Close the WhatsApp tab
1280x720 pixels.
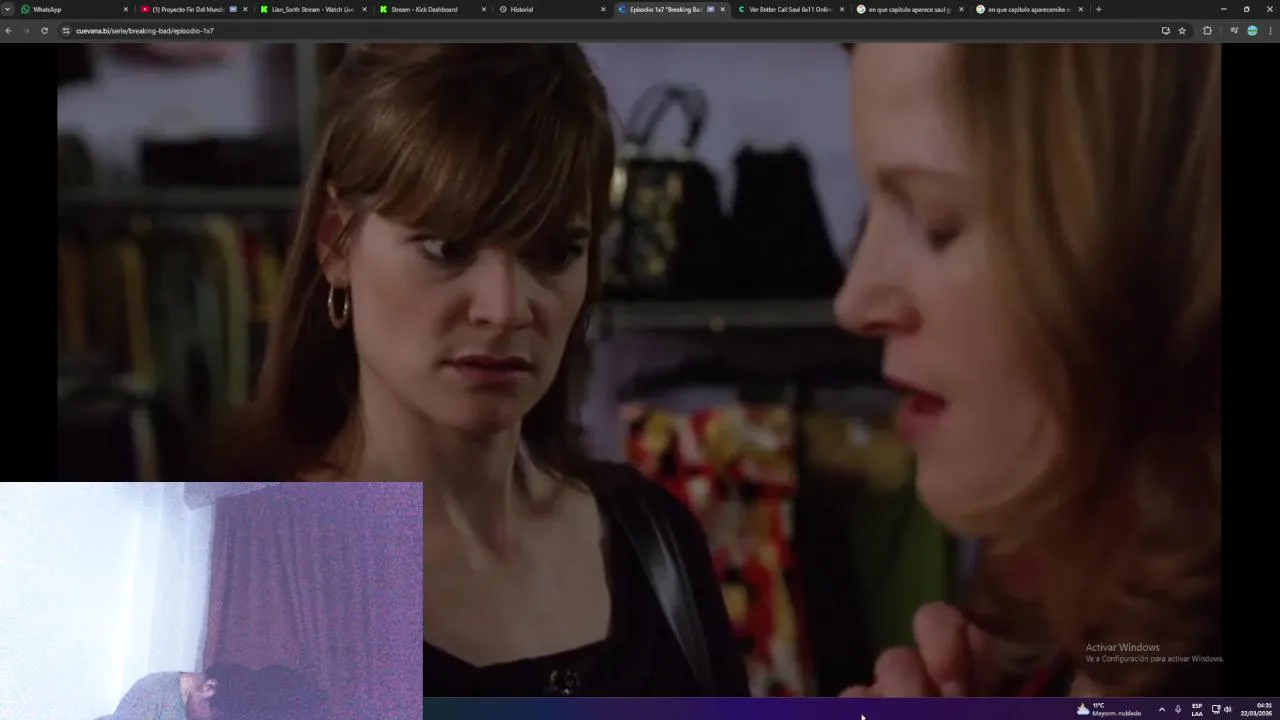coord(126,9)
